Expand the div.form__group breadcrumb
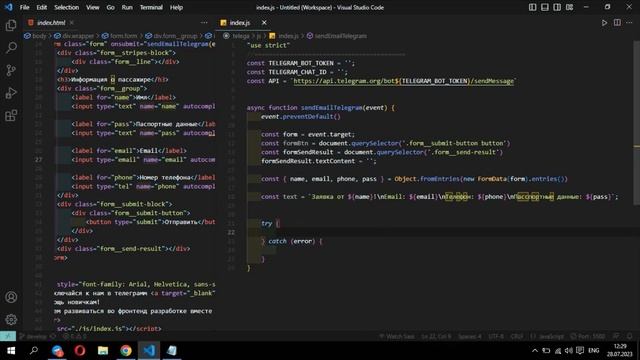 pos(172,36)
